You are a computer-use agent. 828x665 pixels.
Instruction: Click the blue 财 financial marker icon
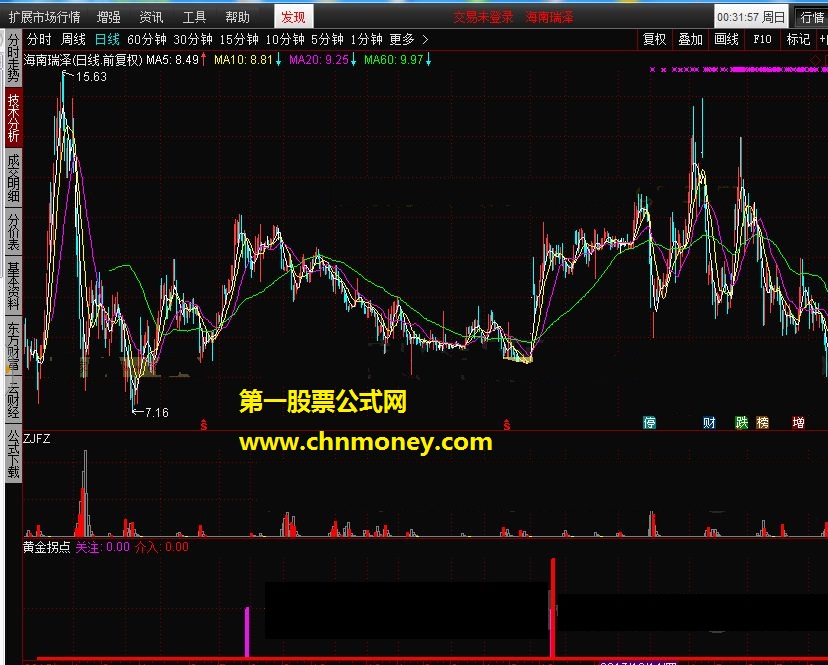[x=709, y=423]
